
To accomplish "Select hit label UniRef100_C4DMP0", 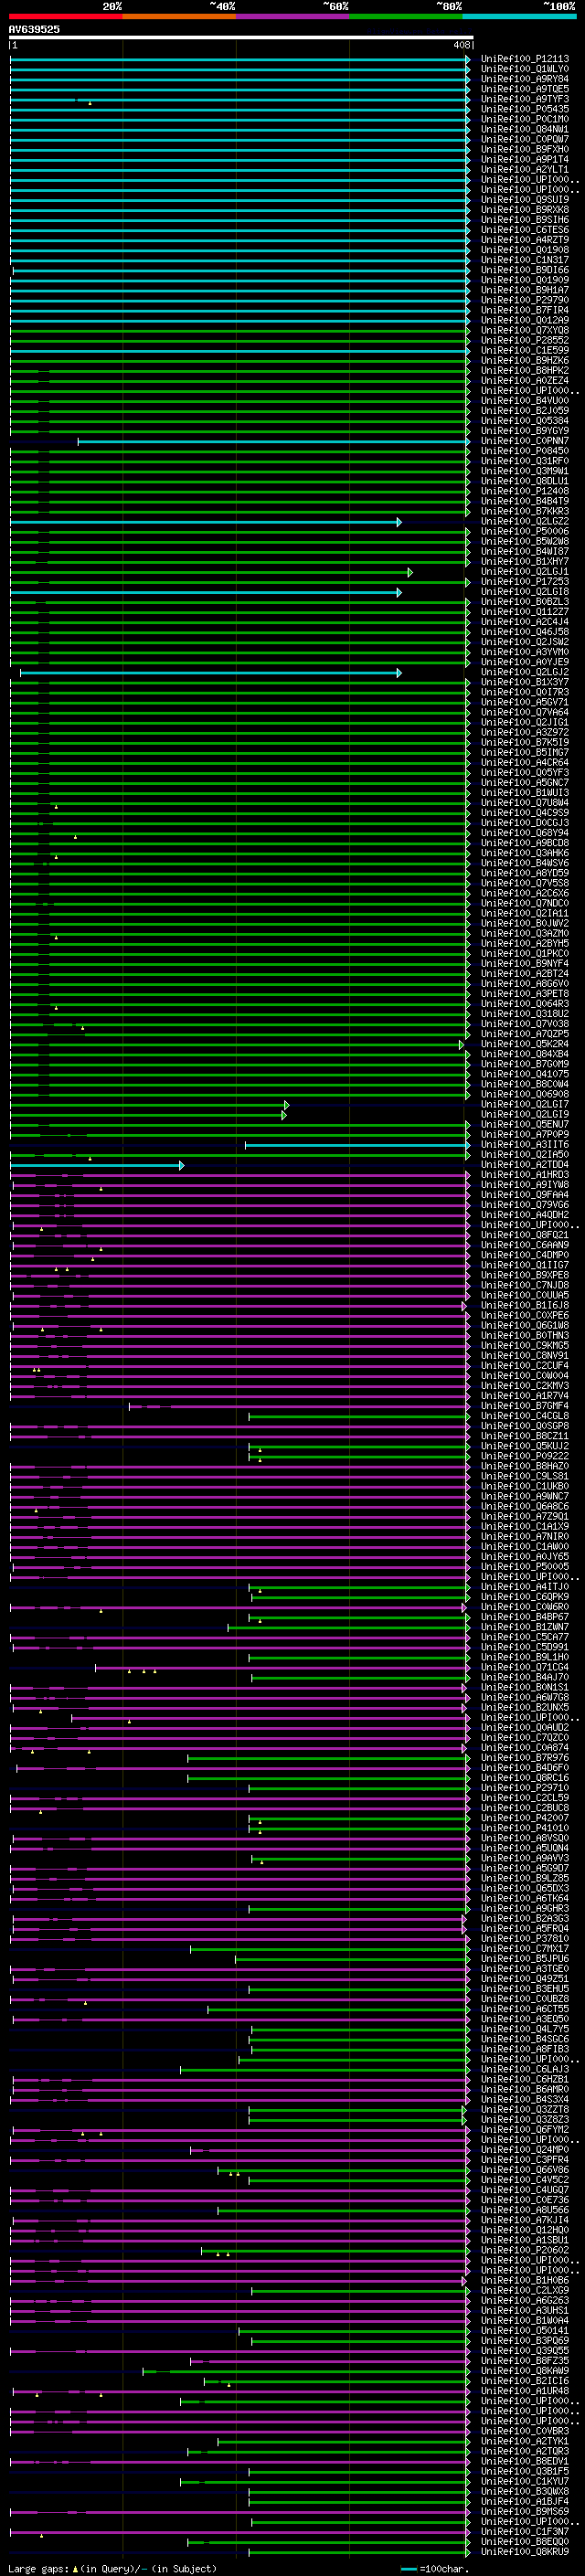I will (525, 1255).
